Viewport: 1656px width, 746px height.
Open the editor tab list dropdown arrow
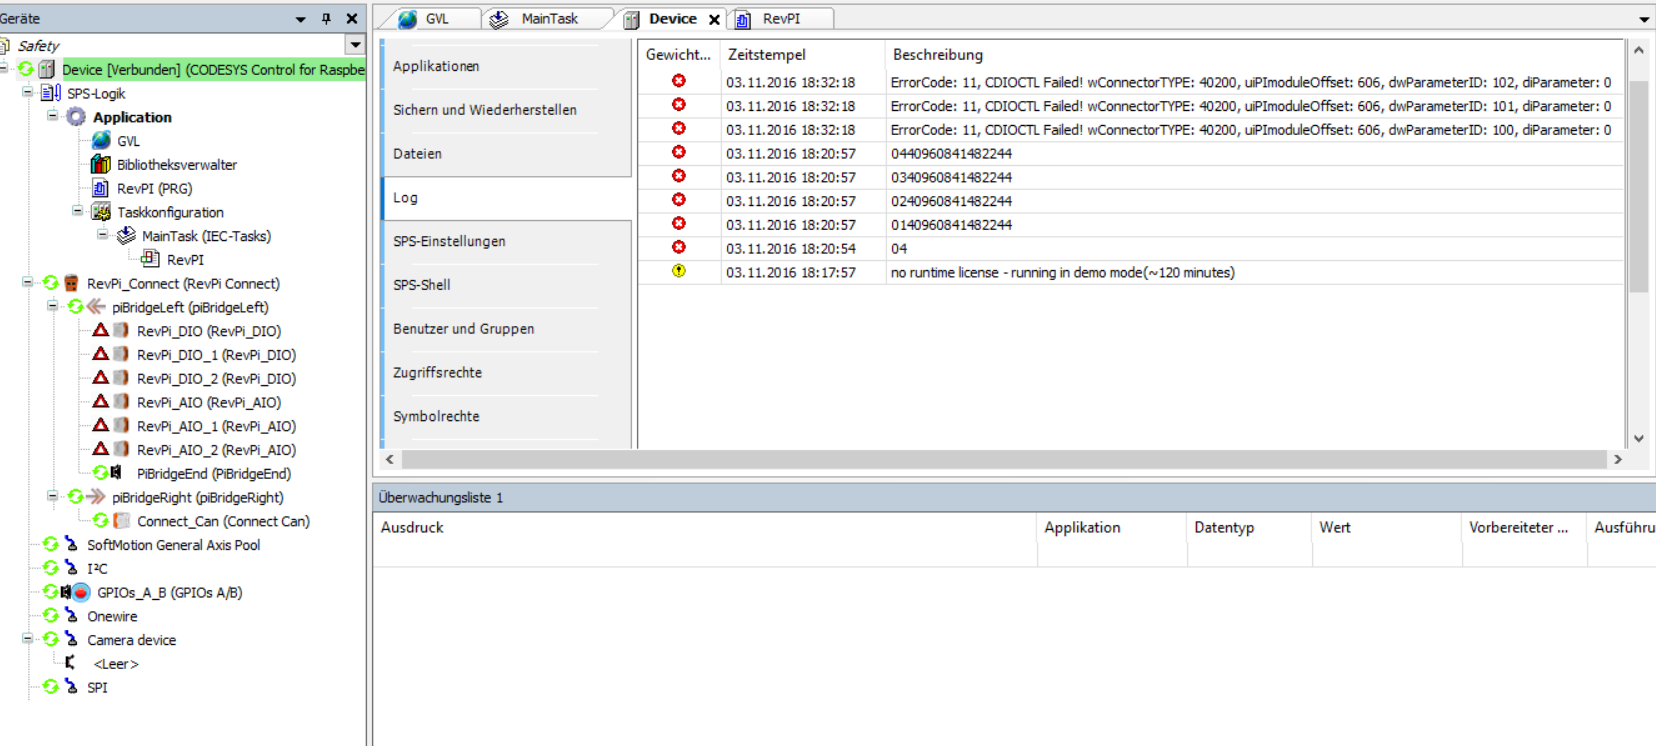click(x=1644, y=19)
